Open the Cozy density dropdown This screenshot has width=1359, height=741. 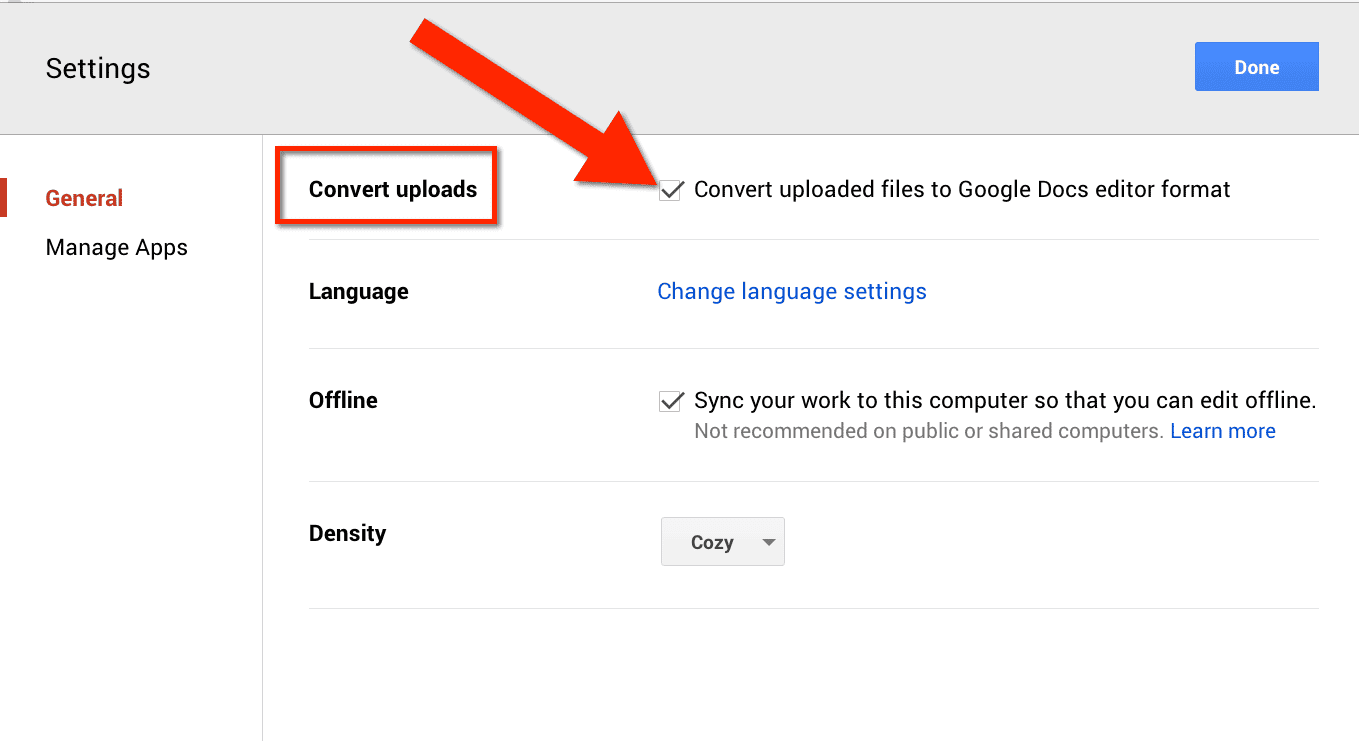[x=722, y=542]
